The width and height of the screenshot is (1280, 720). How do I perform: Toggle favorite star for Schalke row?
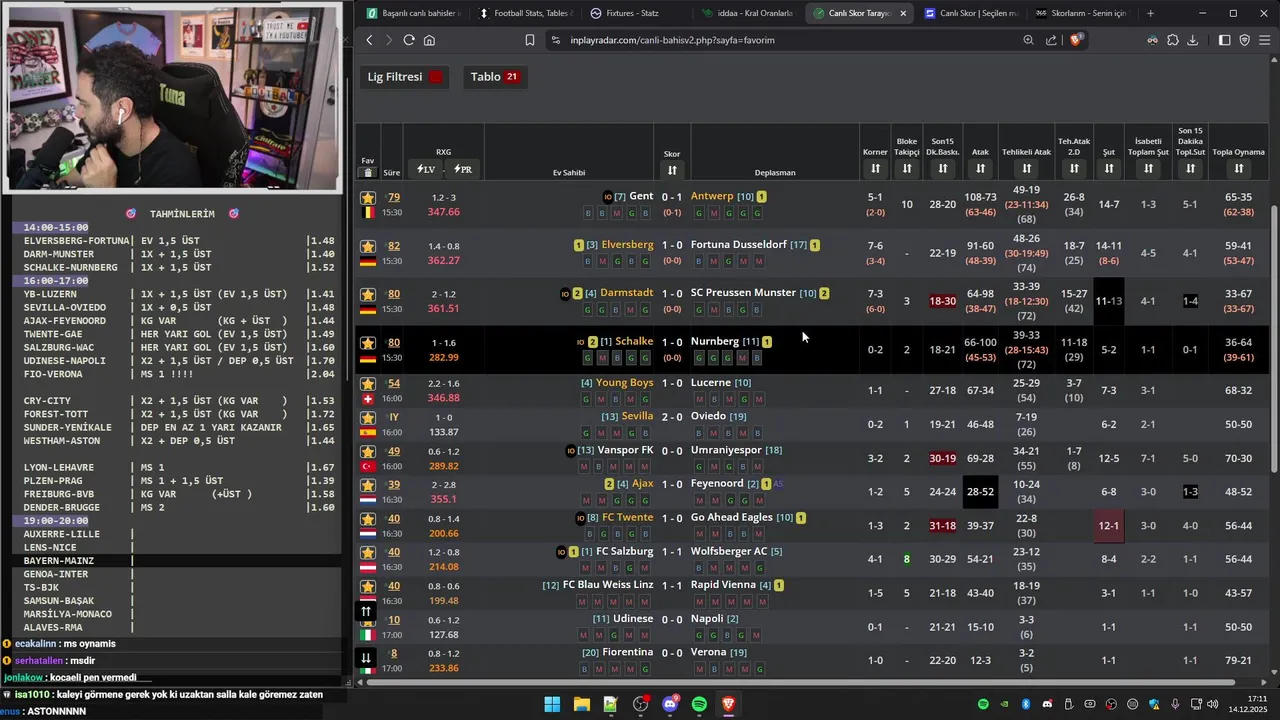(x=368, y=343)
